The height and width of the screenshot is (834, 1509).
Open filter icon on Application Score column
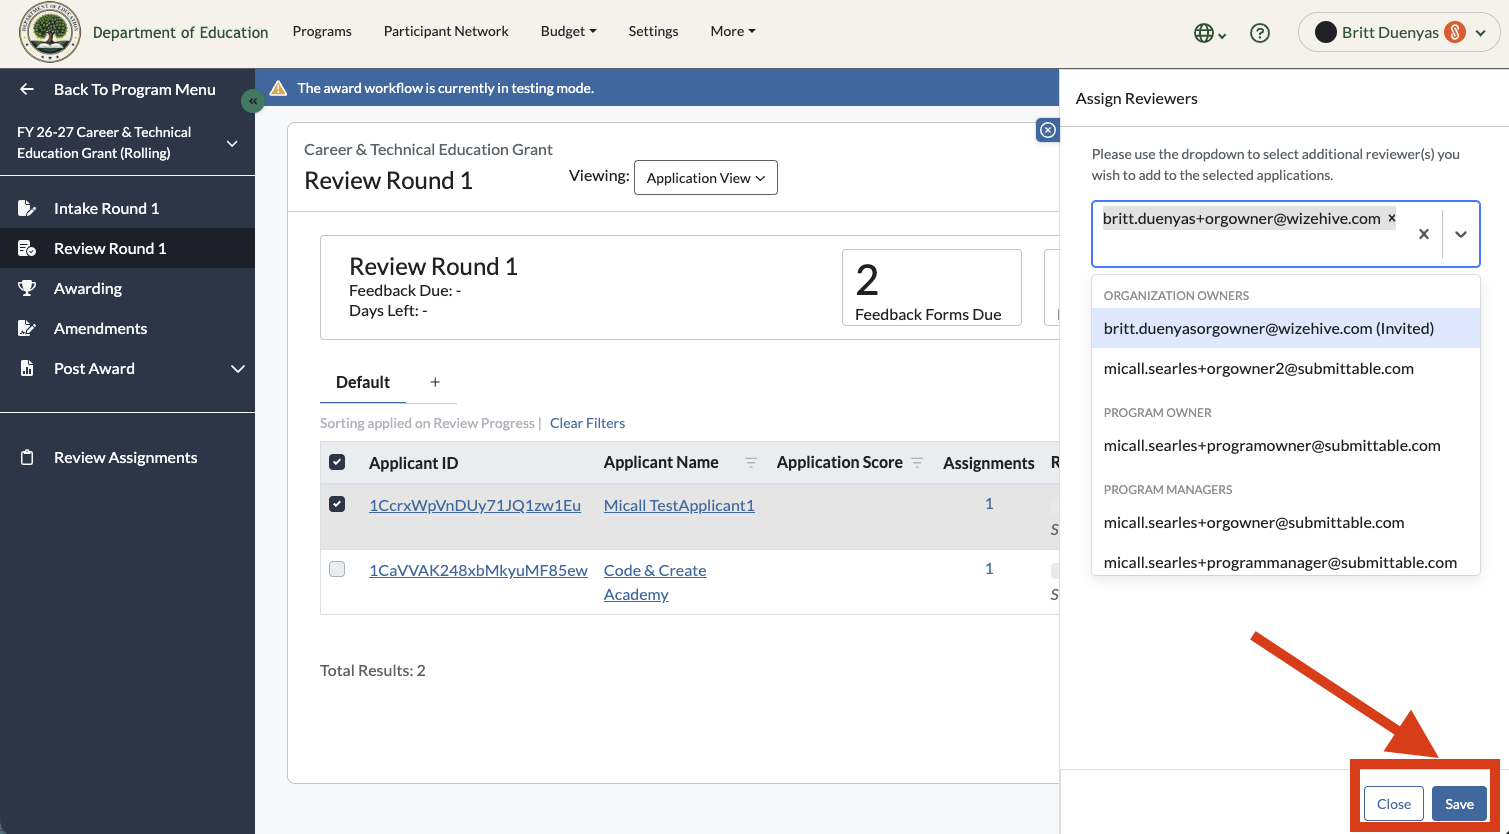click(x=917, y=463)
